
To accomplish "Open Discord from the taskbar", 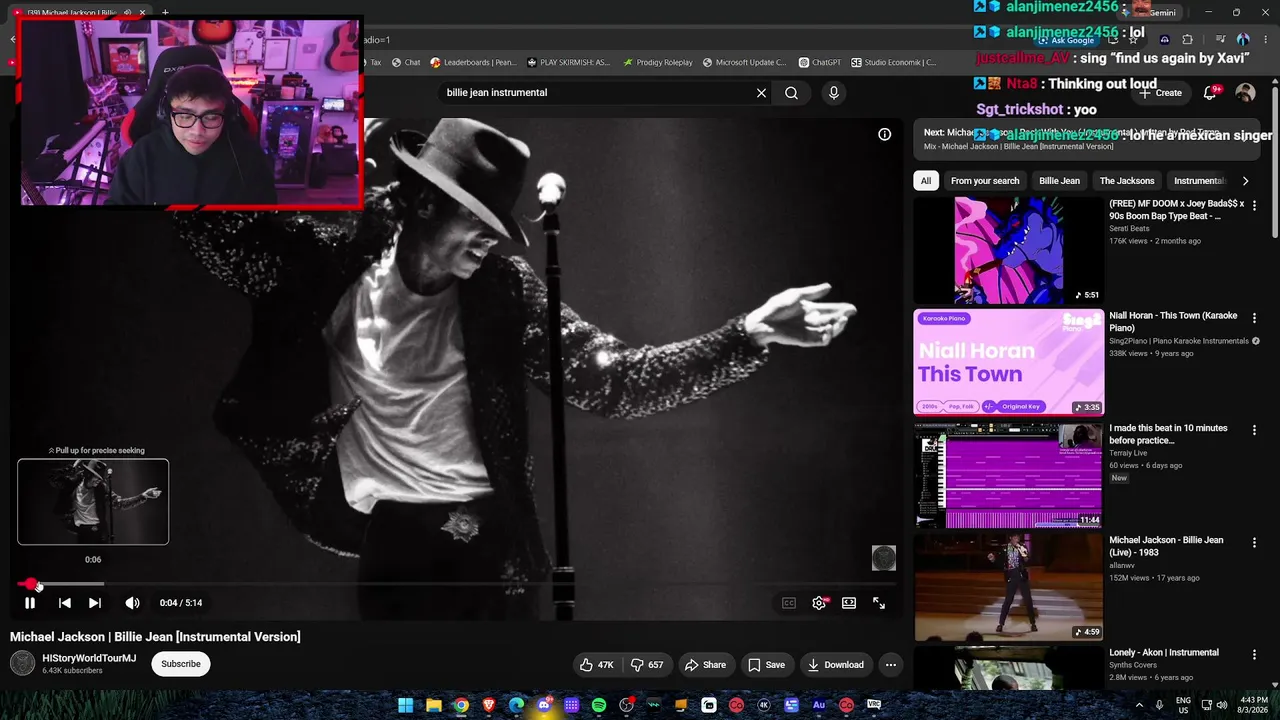I will coord(543,705).
